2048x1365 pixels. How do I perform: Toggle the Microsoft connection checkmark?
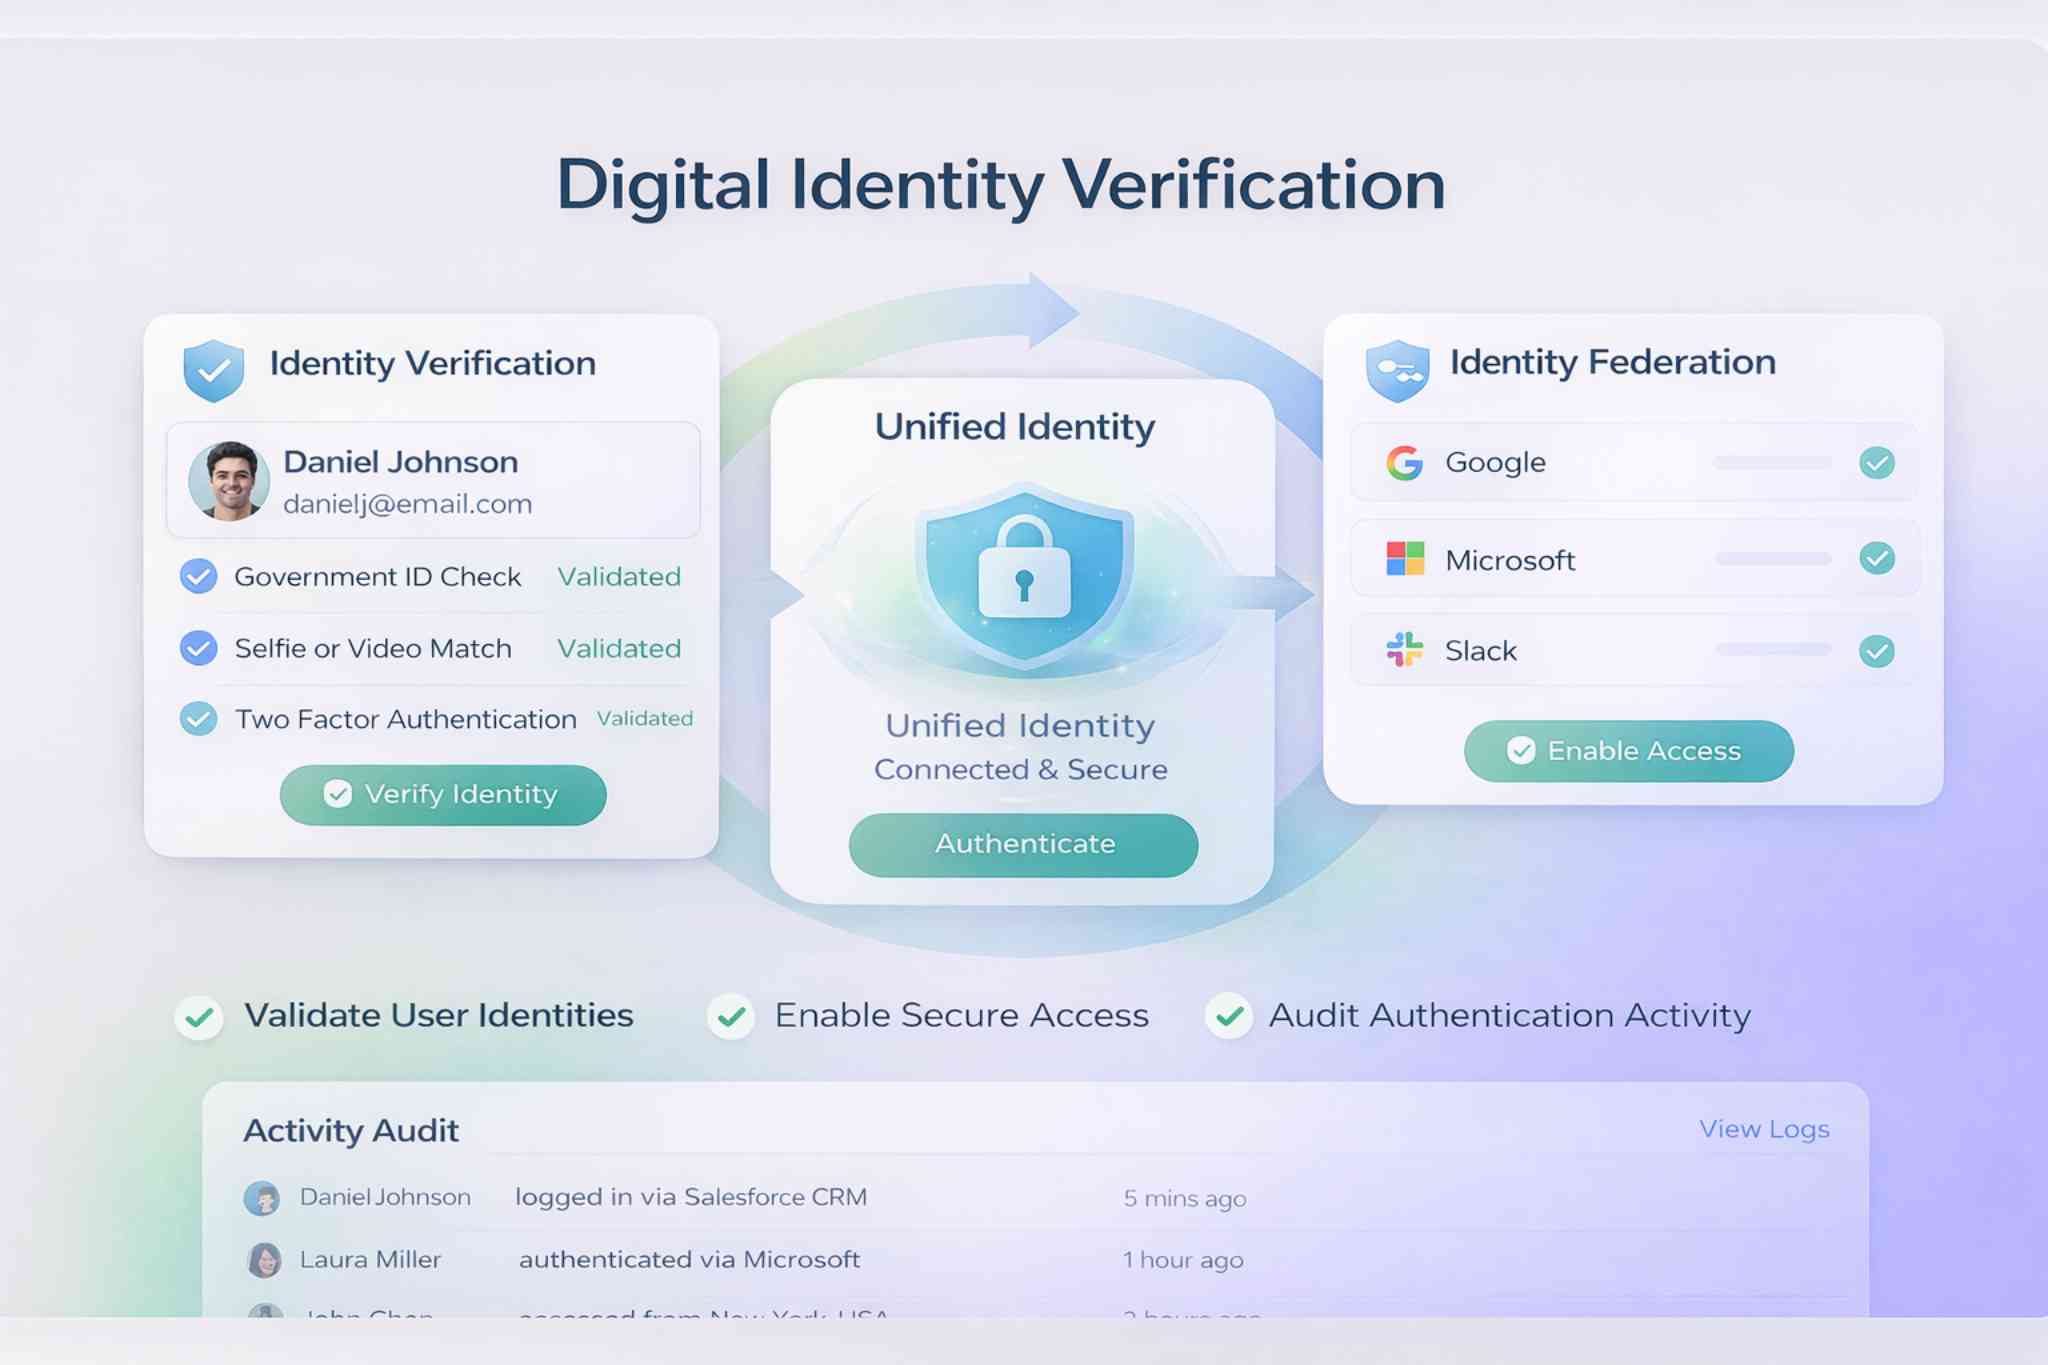pos(1877,560)
